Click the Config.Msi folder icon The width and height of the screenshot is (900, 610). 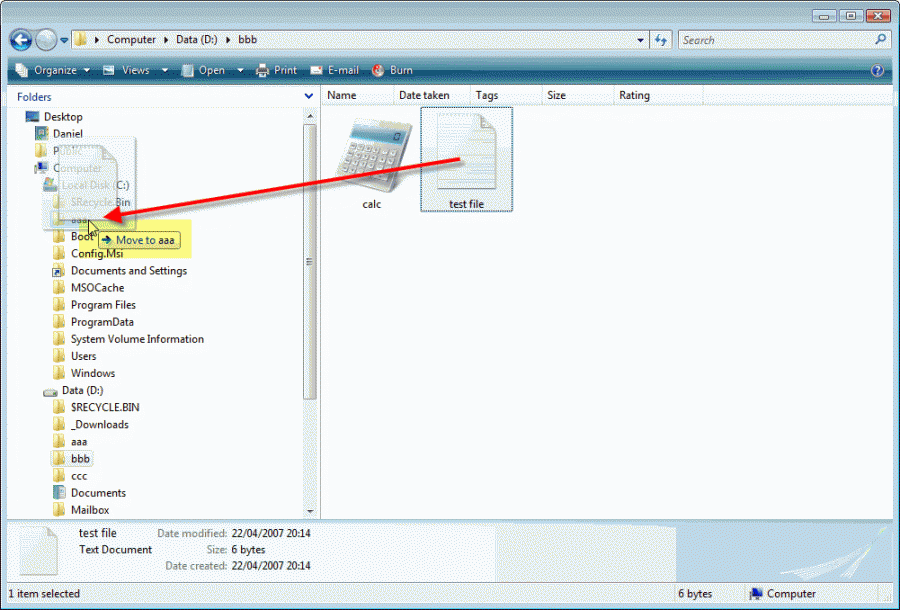point(59,253)
